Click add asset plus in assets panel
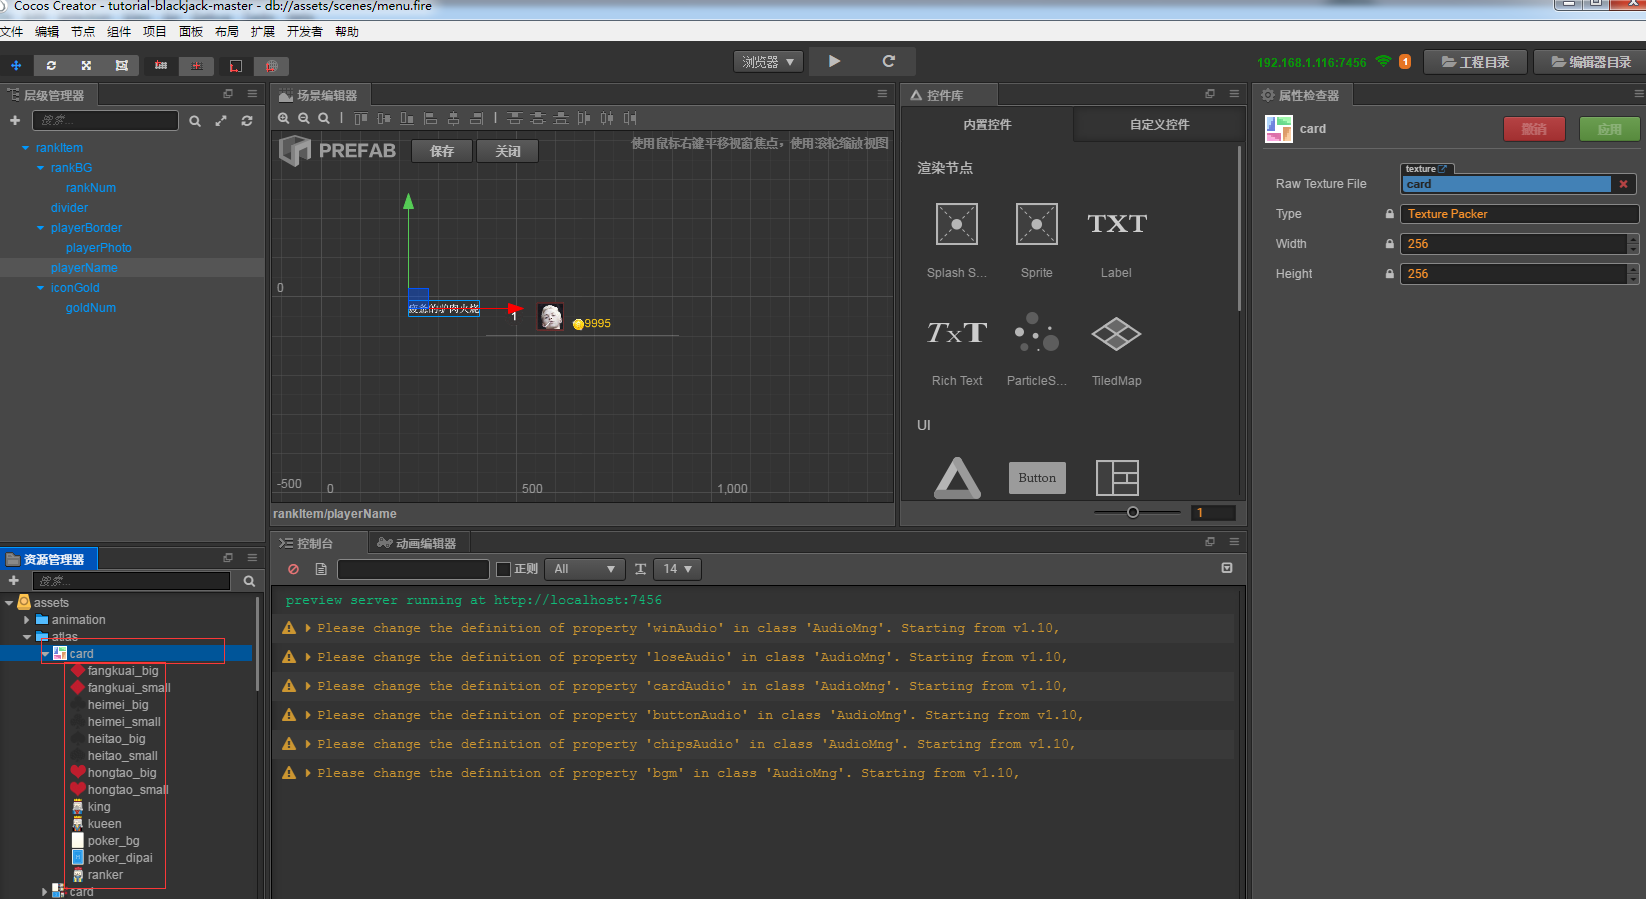 click(14, 581)
